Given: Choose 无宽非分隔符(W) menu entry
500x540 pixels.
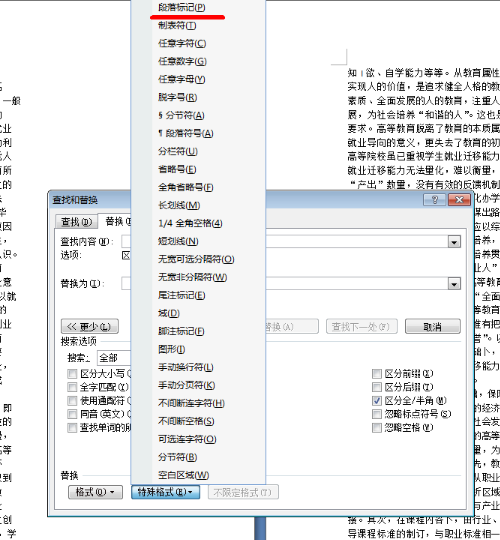Looking at the screenshot, I should click(x=192, y=277).
